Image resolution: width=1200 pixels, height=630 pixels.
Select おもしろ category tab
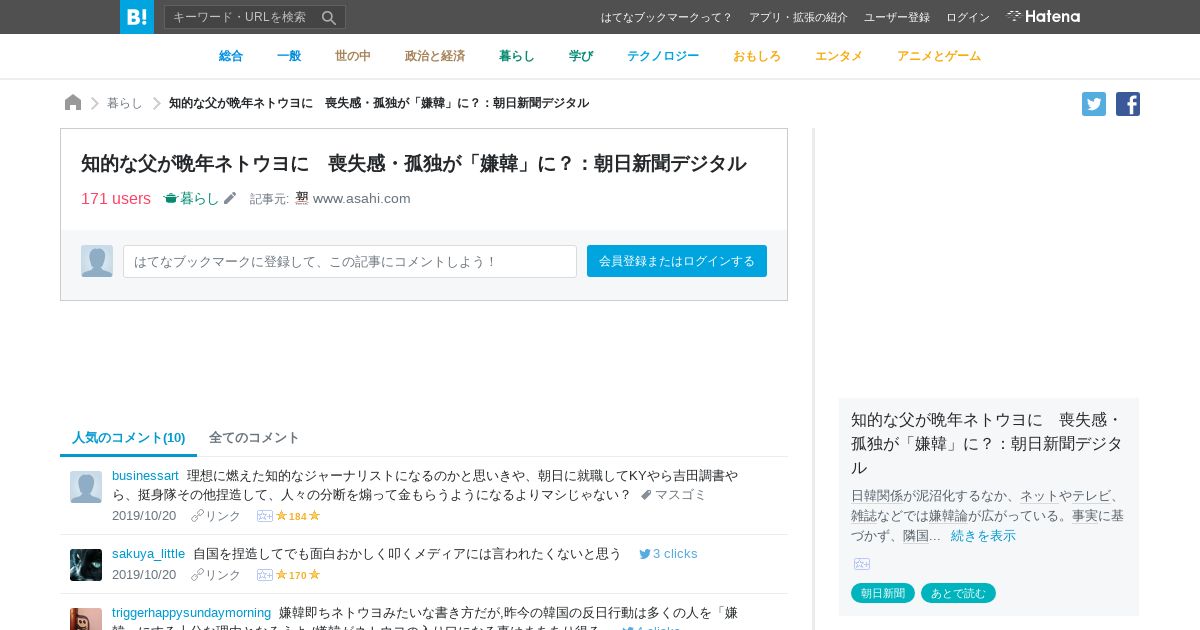pos(757,56)
